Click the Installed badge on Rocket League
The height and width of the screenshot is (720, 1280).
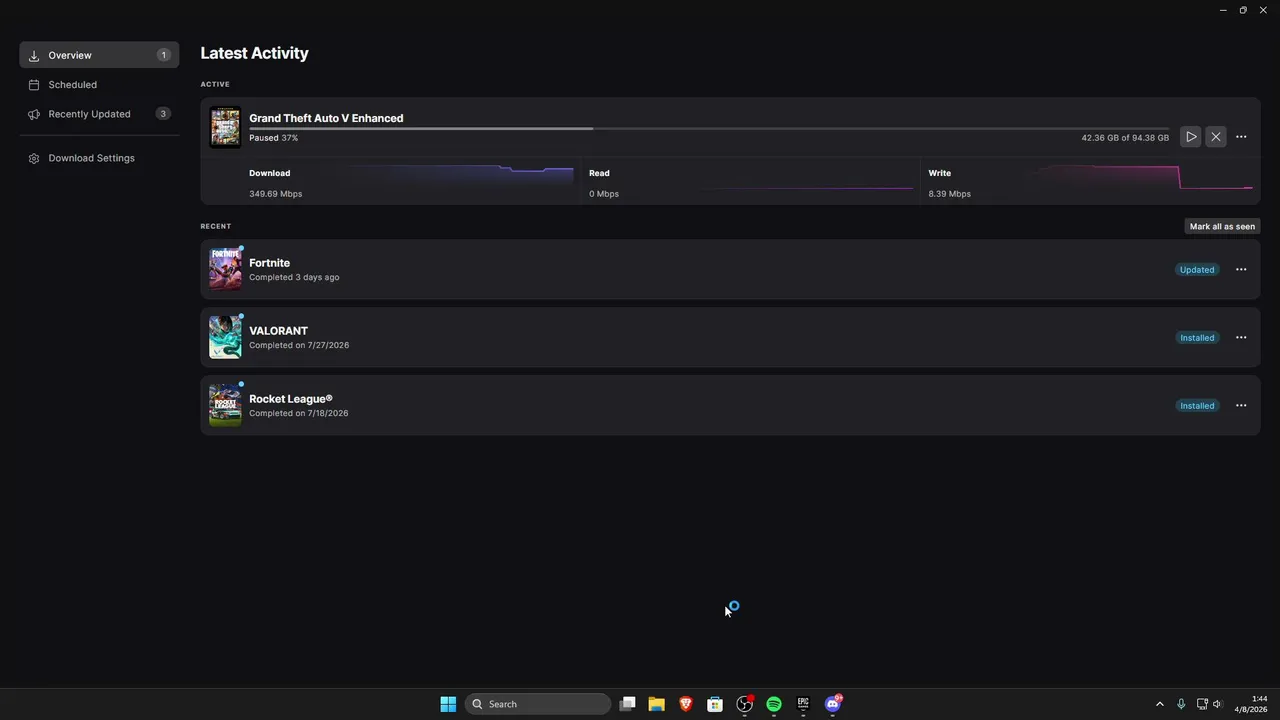1197,405
